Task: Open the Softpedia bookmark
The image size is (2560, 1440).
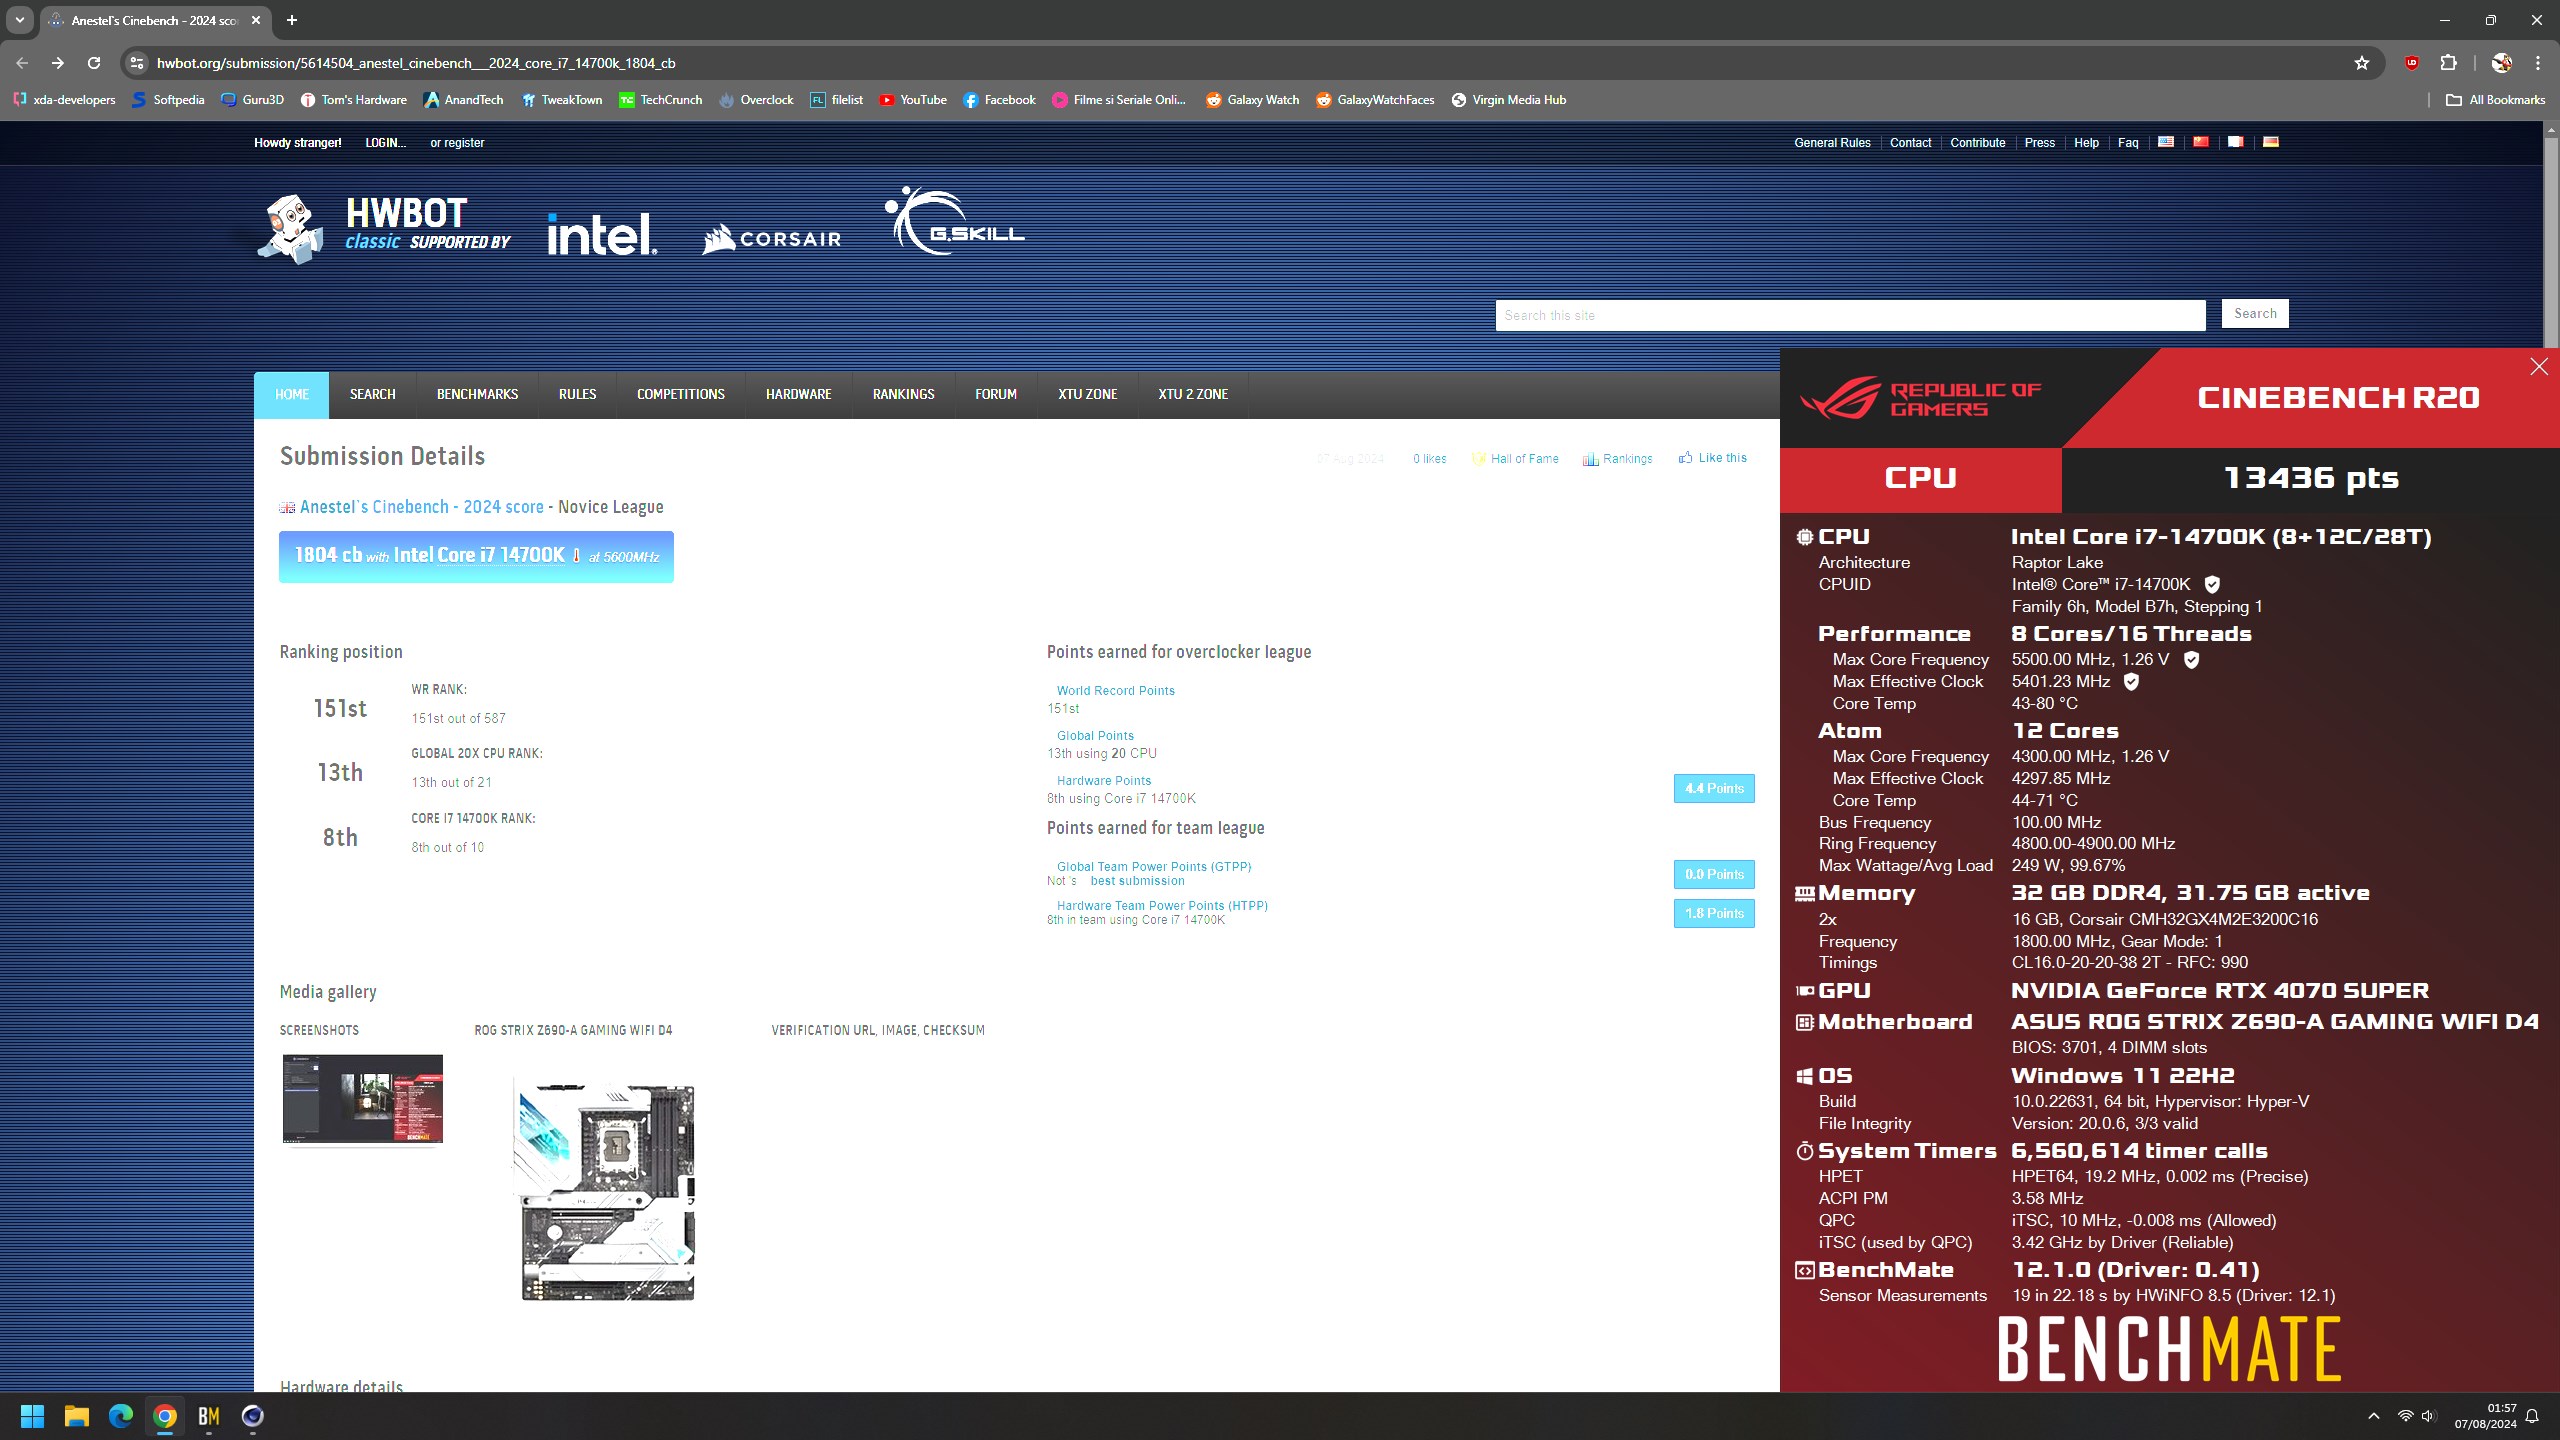Action: tap(168, 100)
